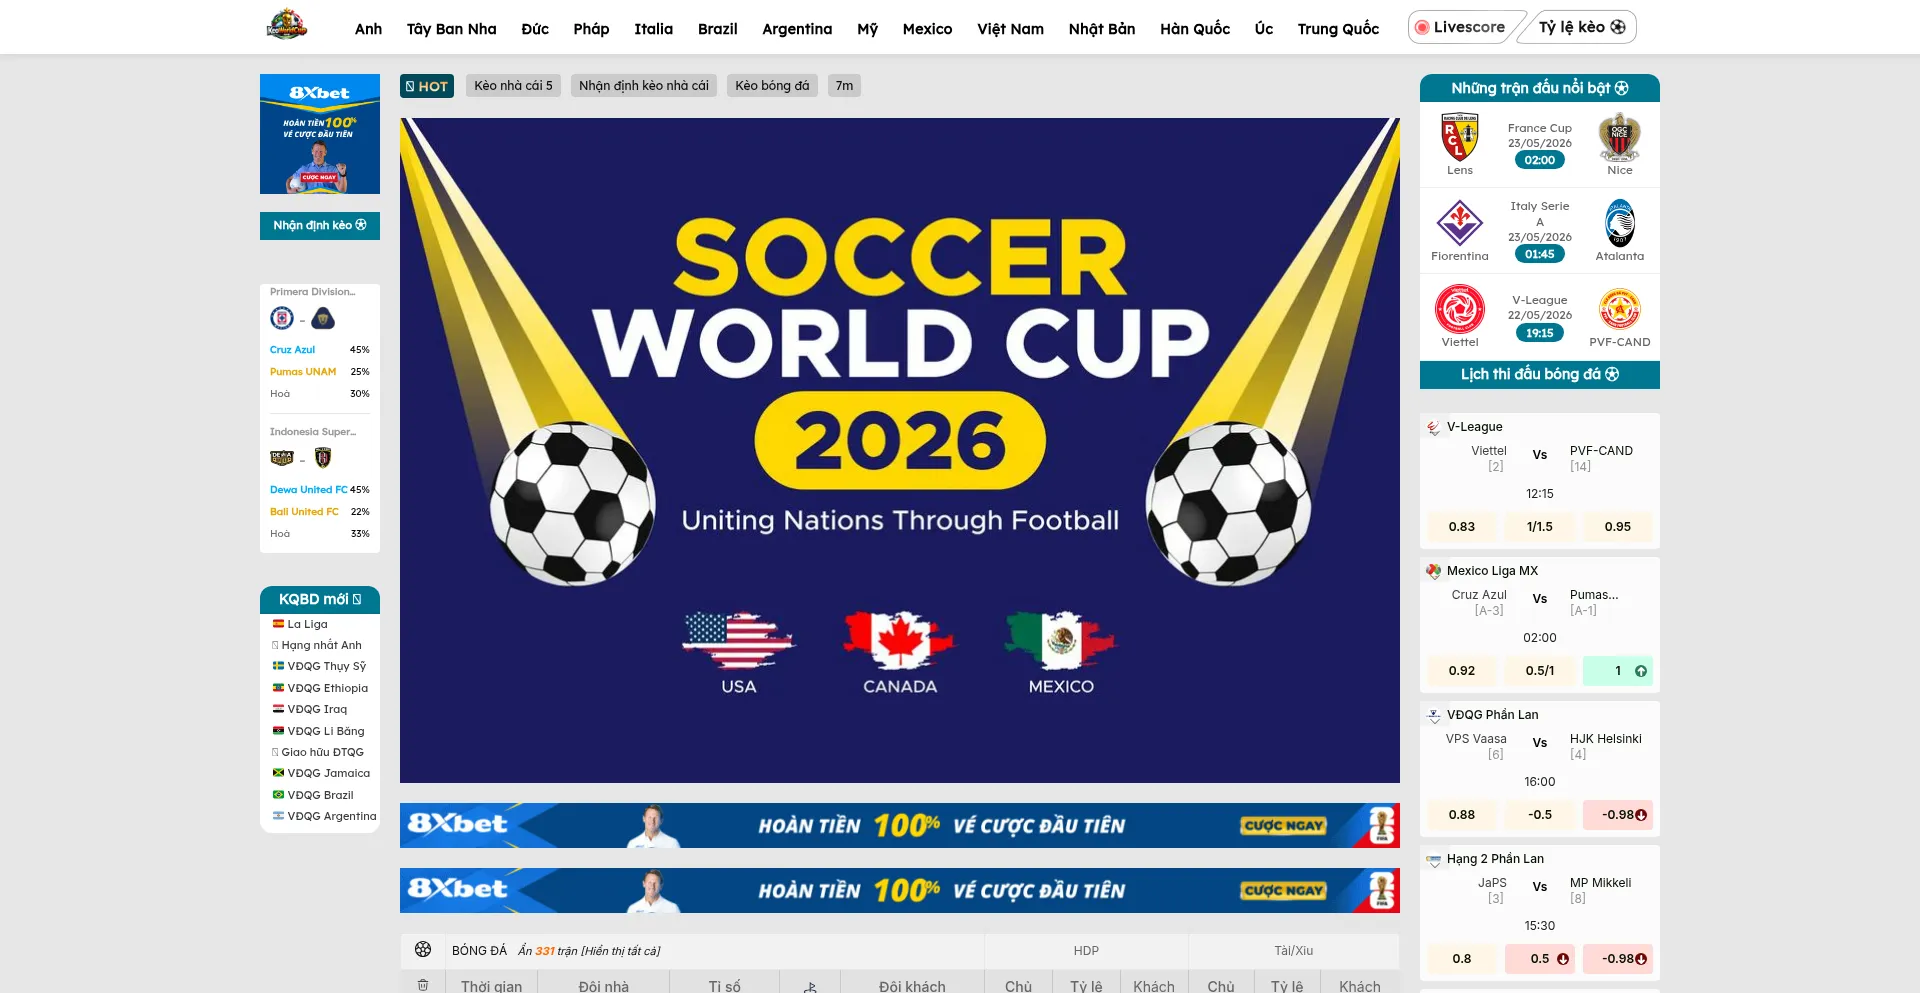The width and height of the screenshot is (1920, 993).
Task: Select 1/1.5 handicap in V-League card
Action: pyautogui.click(x=1540, y=527)
